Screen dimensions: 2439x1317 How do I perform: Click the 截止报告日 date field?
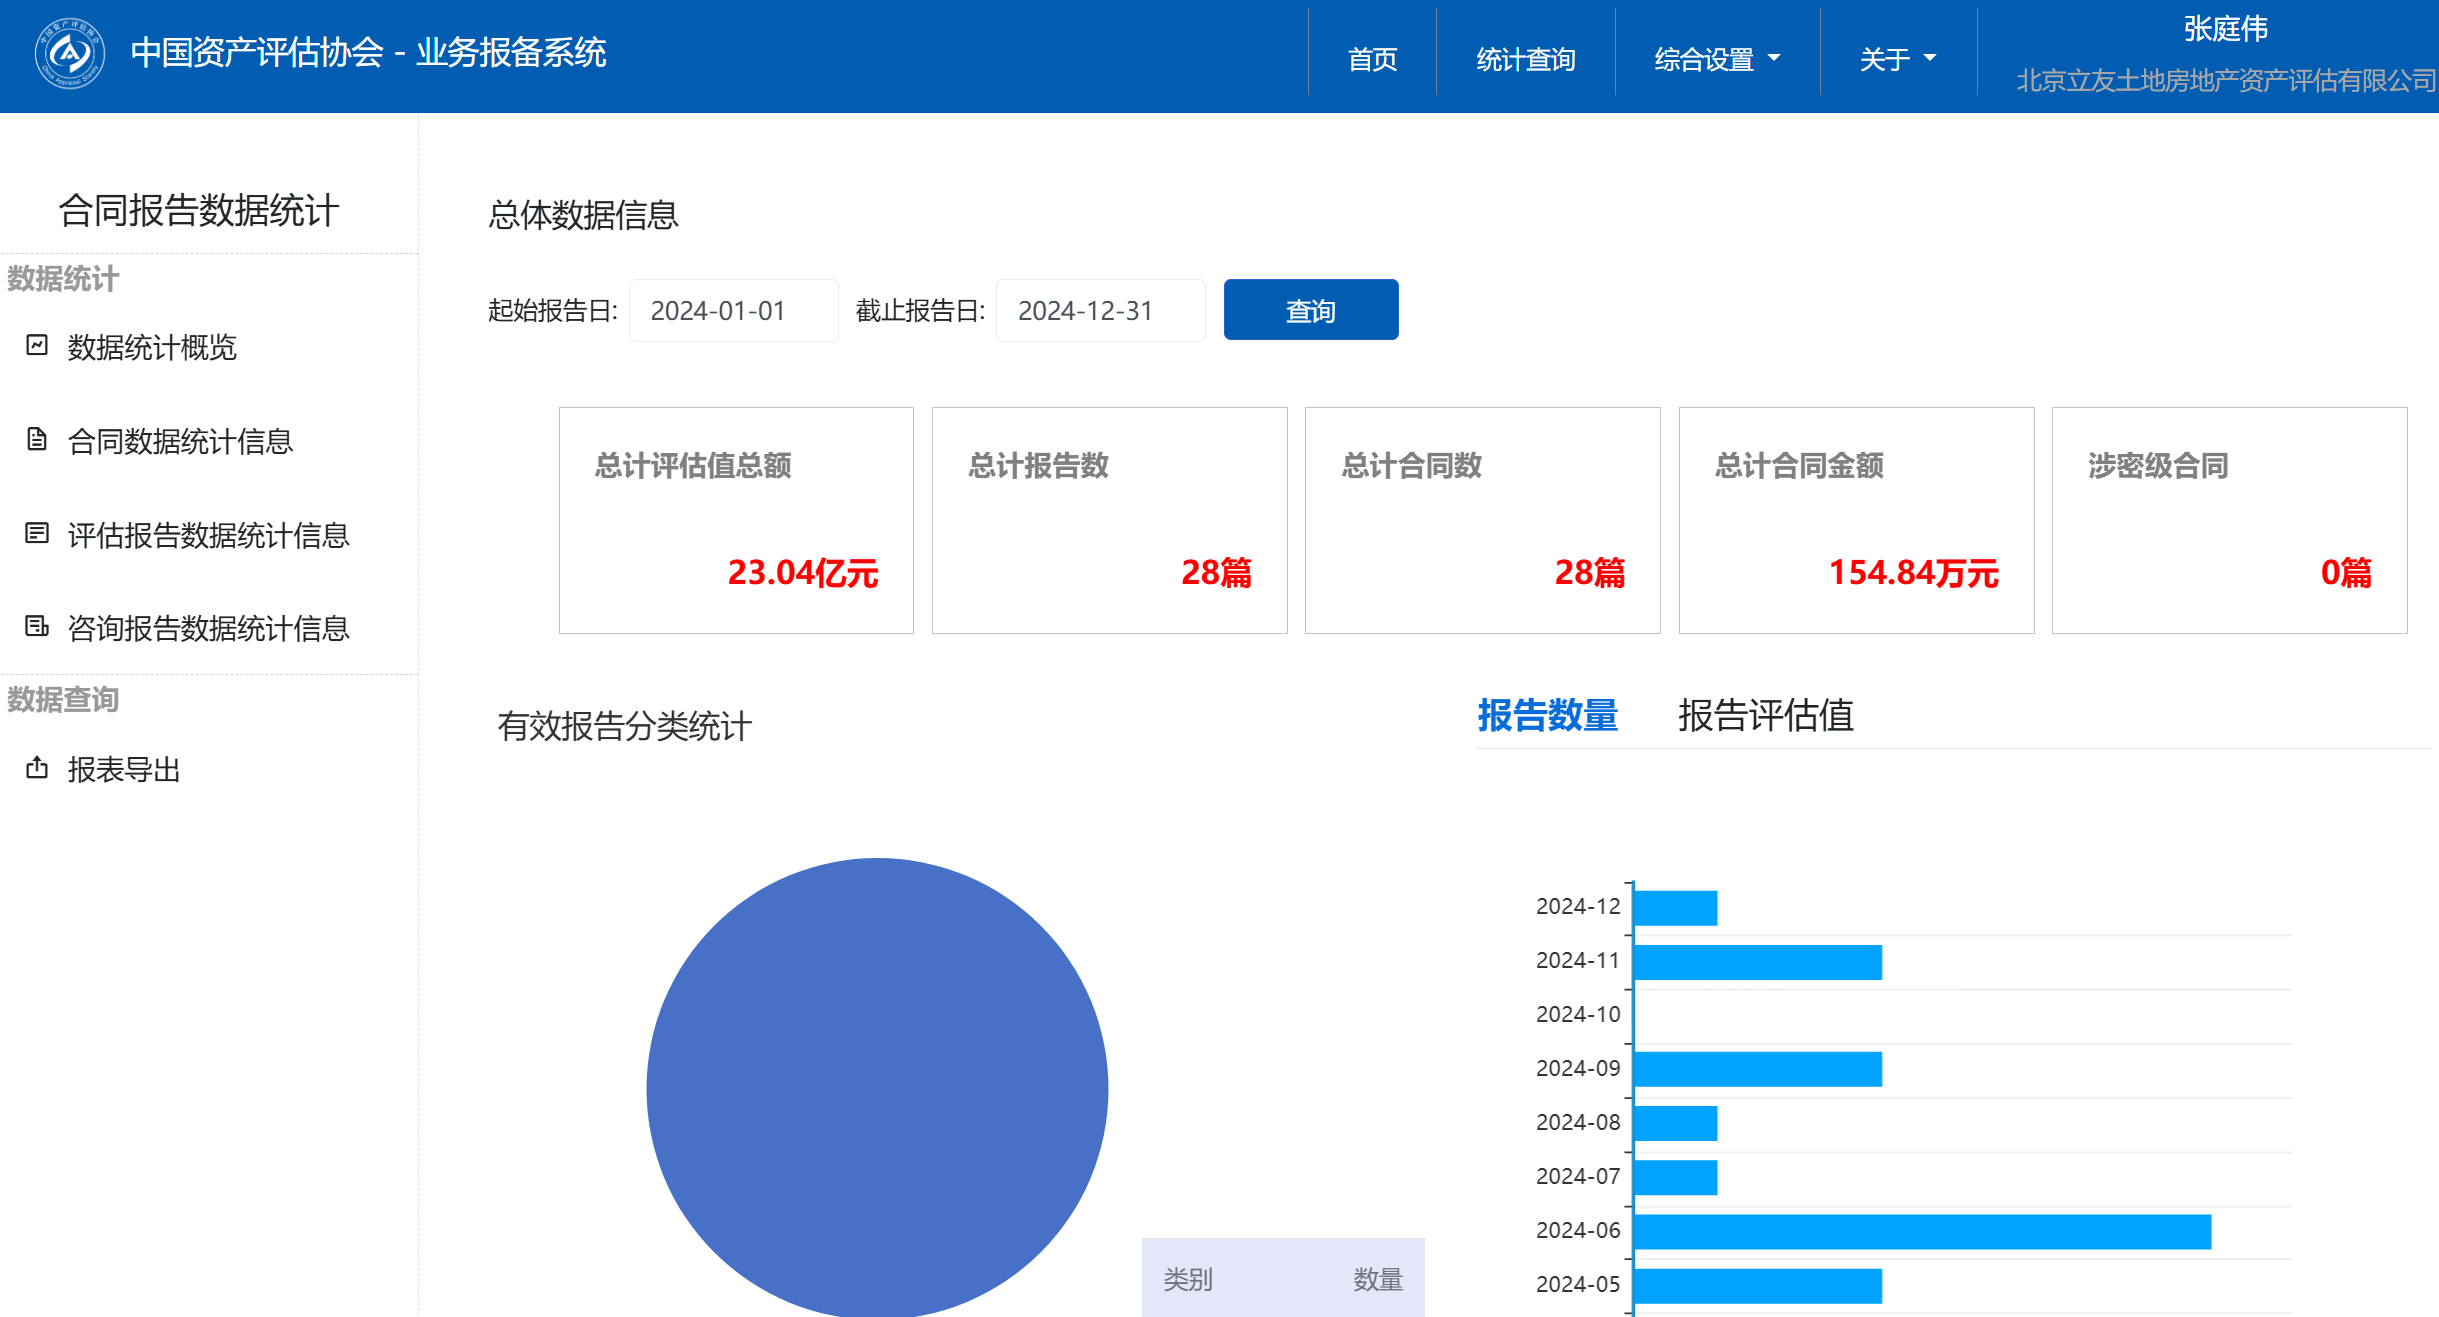tap(1100, 311)
